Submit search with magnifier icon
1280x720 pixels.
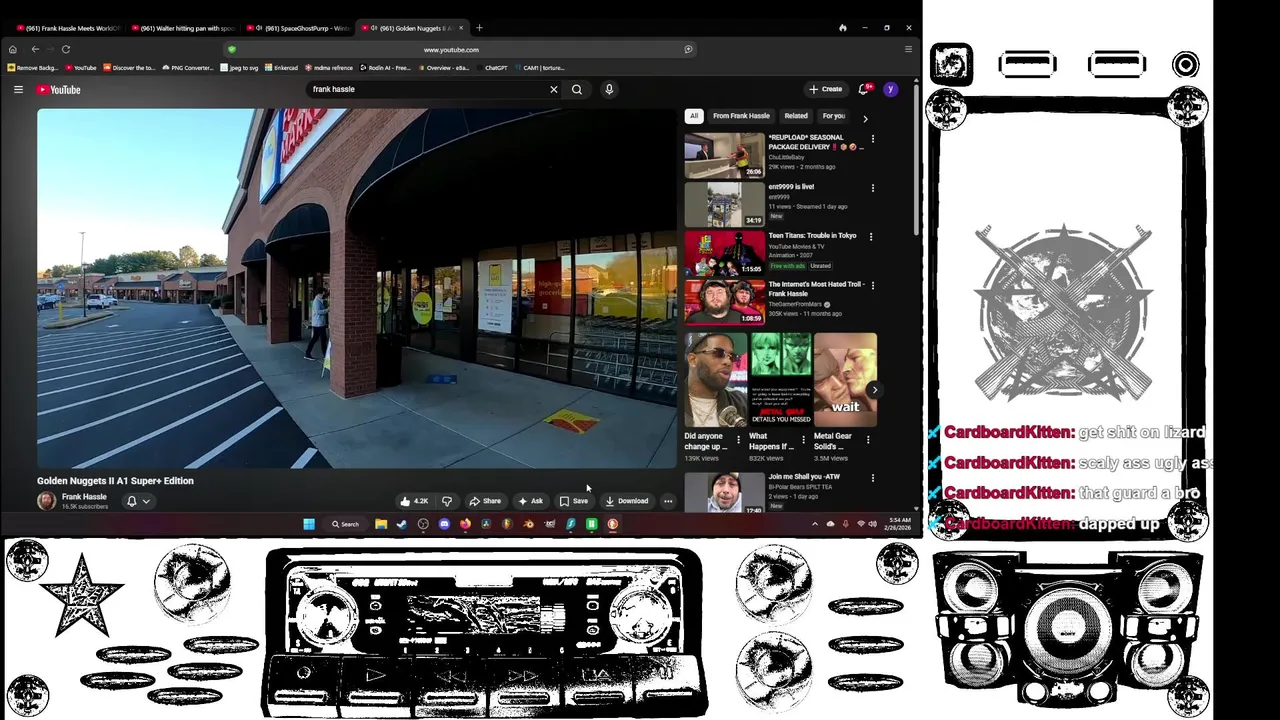[577, 90]
